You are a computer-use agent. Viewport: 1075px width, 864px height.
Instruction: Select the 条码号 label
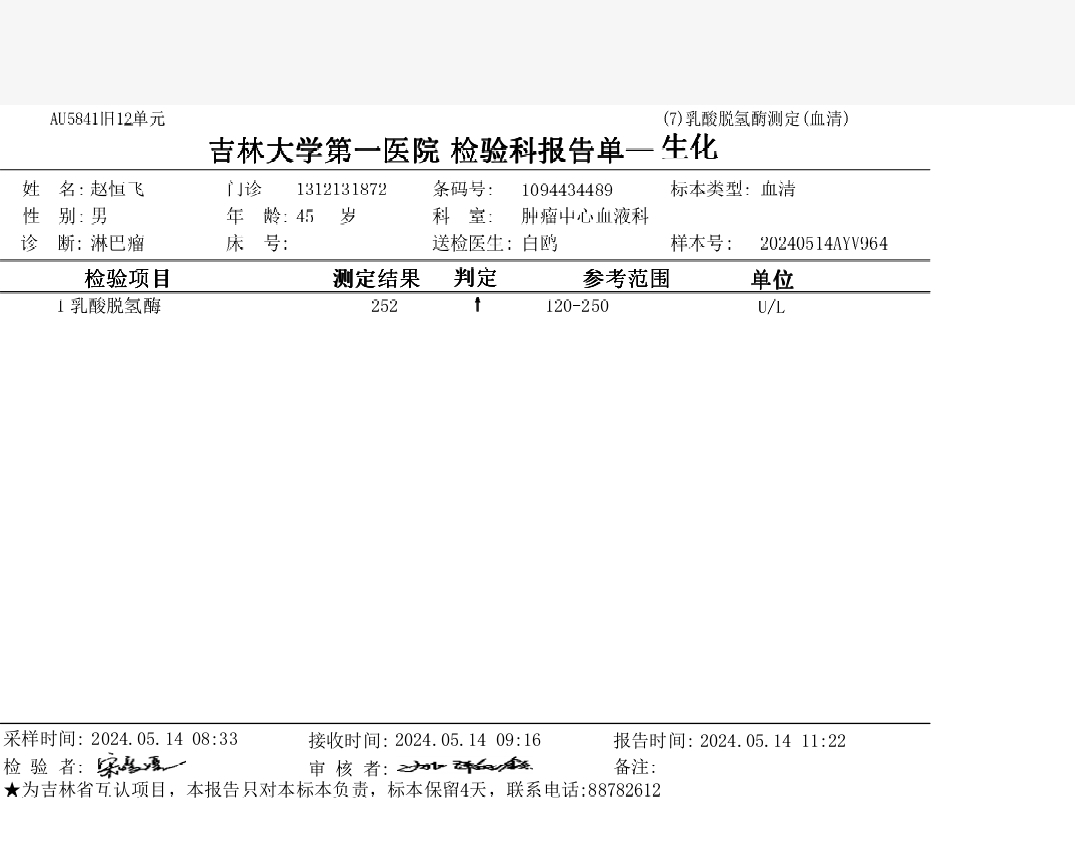(x=463, y=189)
